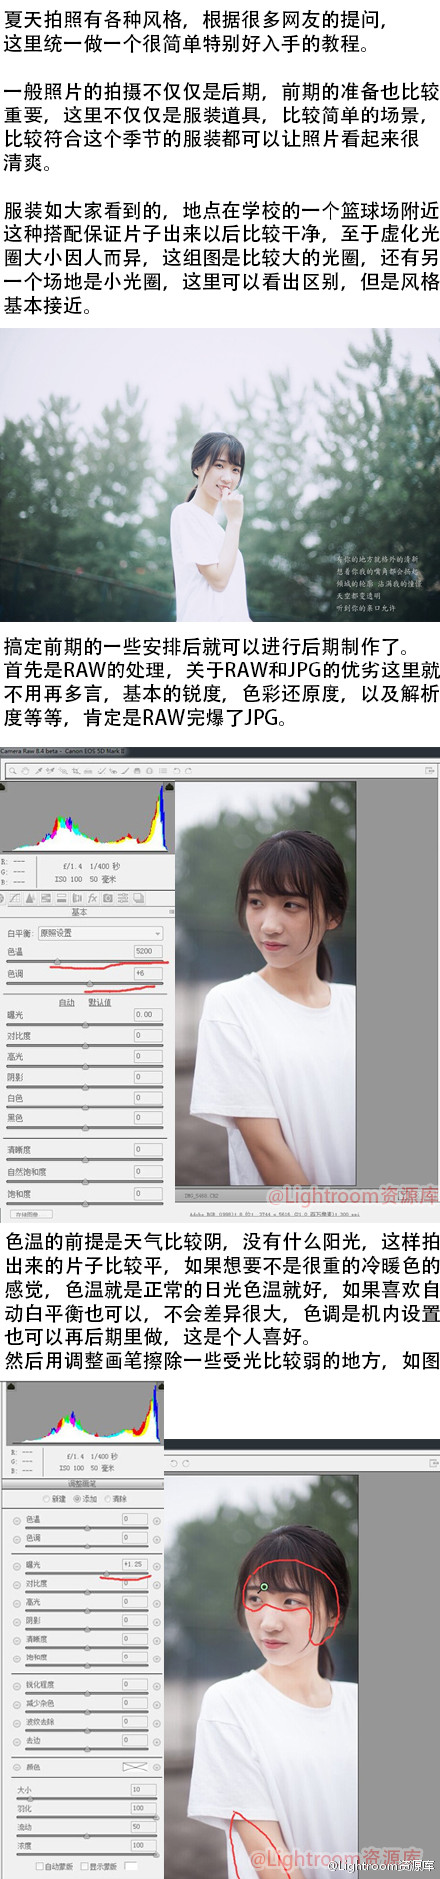Toggle shadow clipping warning above first histogram

pyautogui.click(x=2, y=786)
